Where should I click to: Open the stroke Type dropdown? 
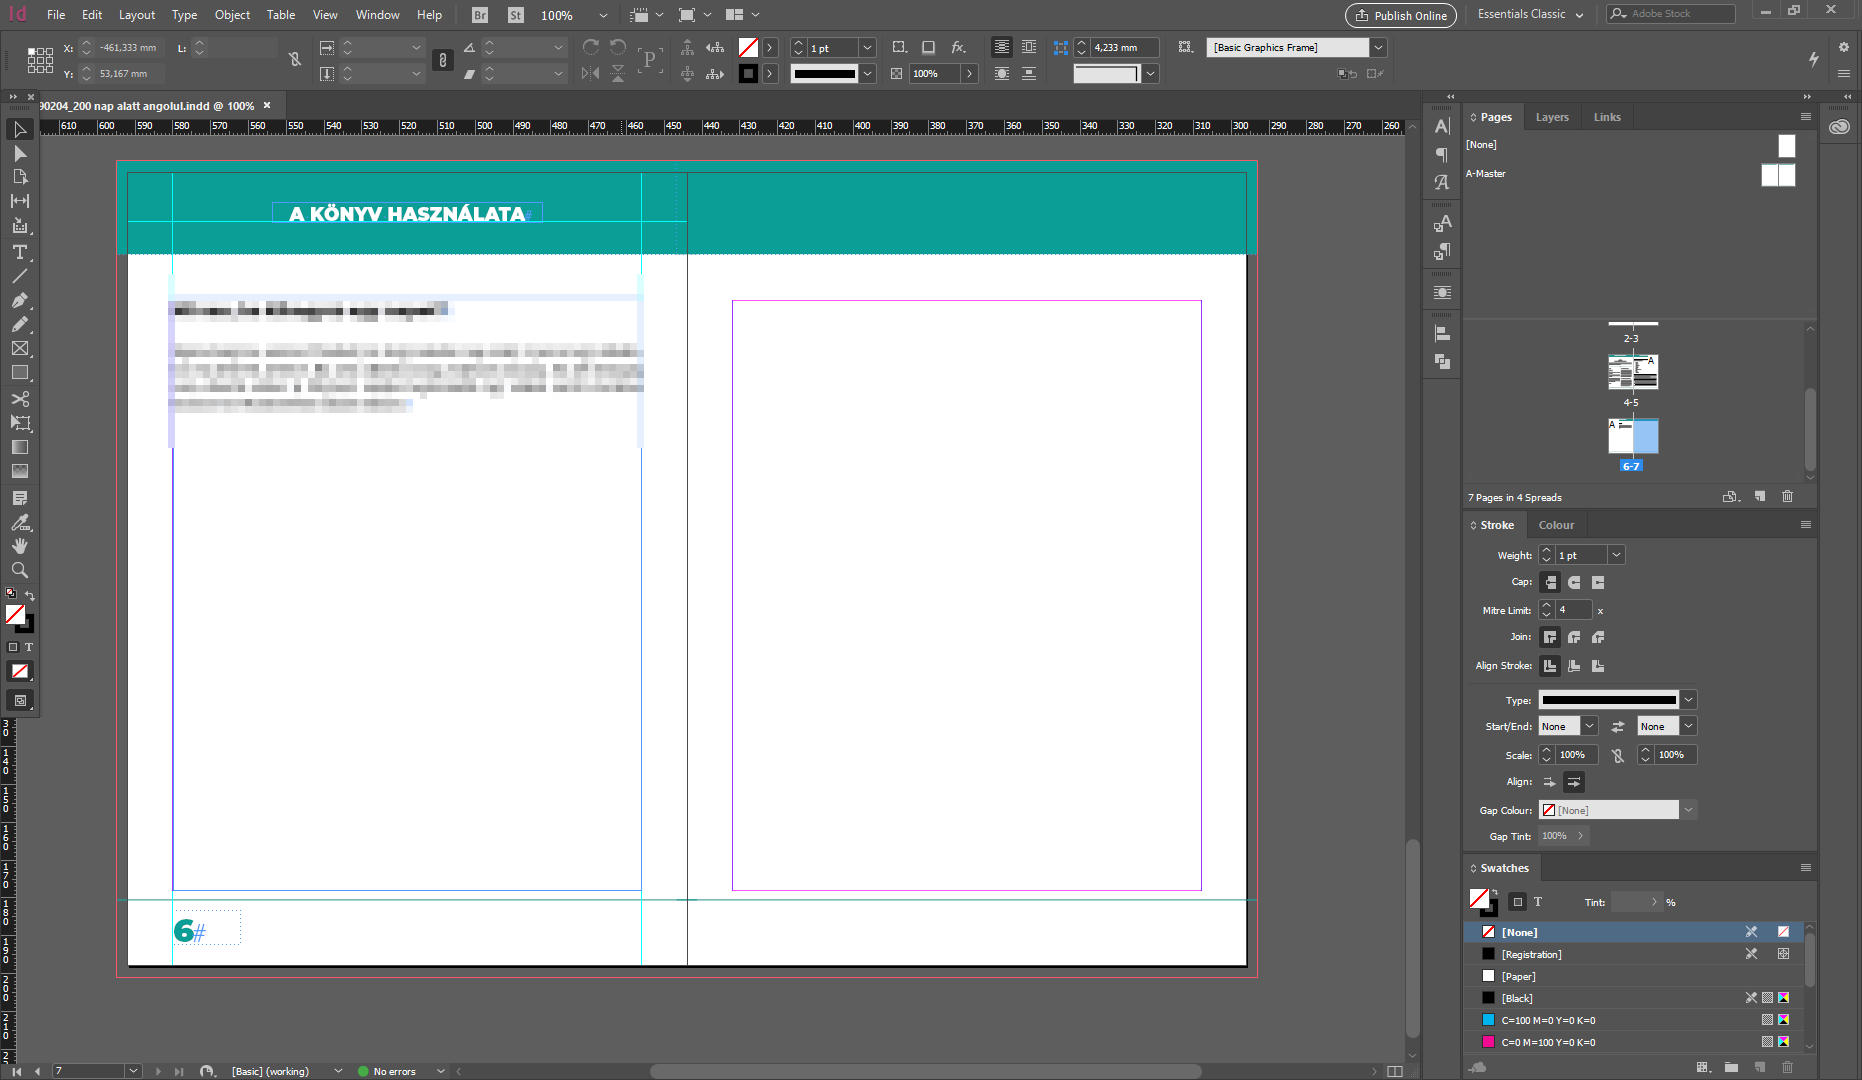[1688, 700]
